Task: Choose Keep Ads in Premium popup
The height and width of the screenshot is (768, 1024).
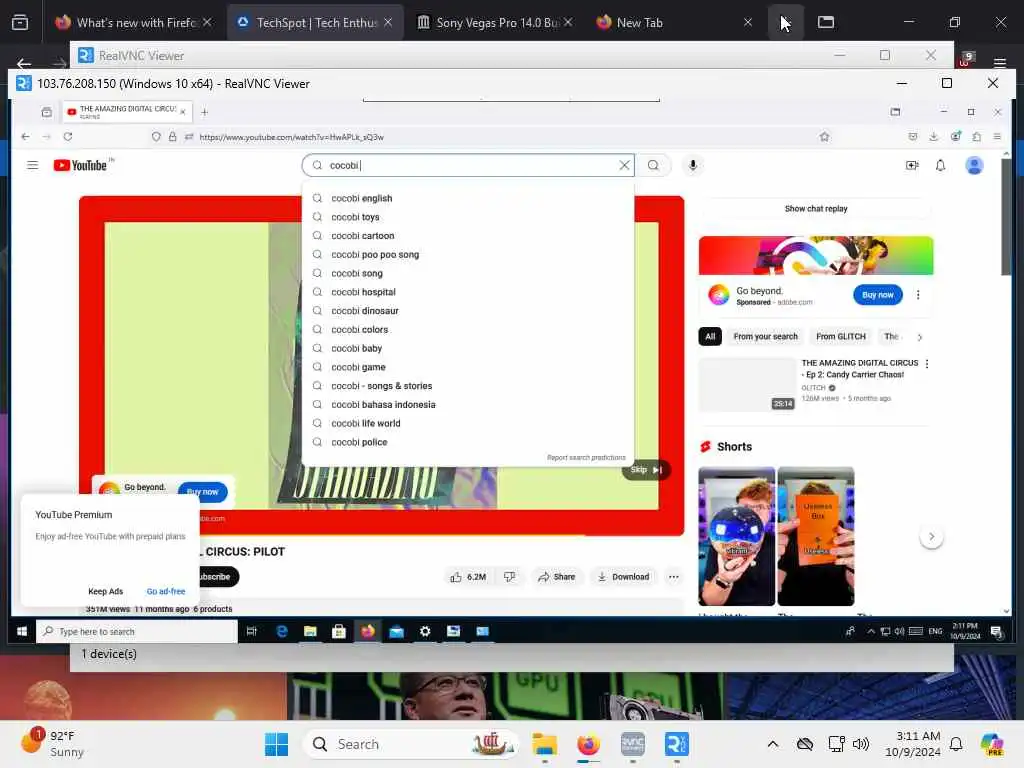Action: [x=105, y=592]
